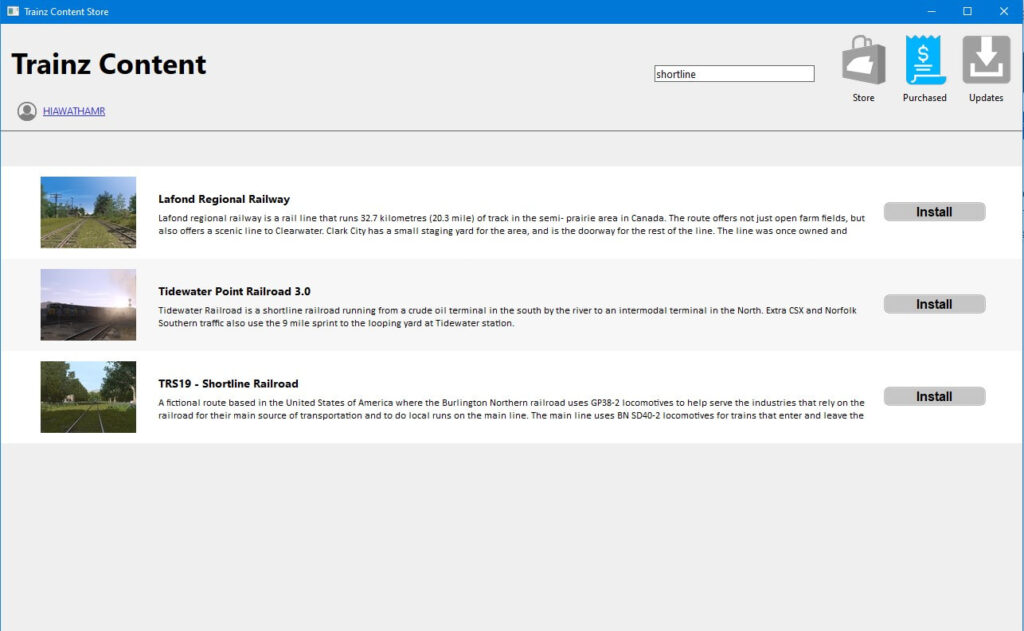The width and height of the screenshot is (1024, 631).
Task: Click the search field containing shortline
Action: 734,74
